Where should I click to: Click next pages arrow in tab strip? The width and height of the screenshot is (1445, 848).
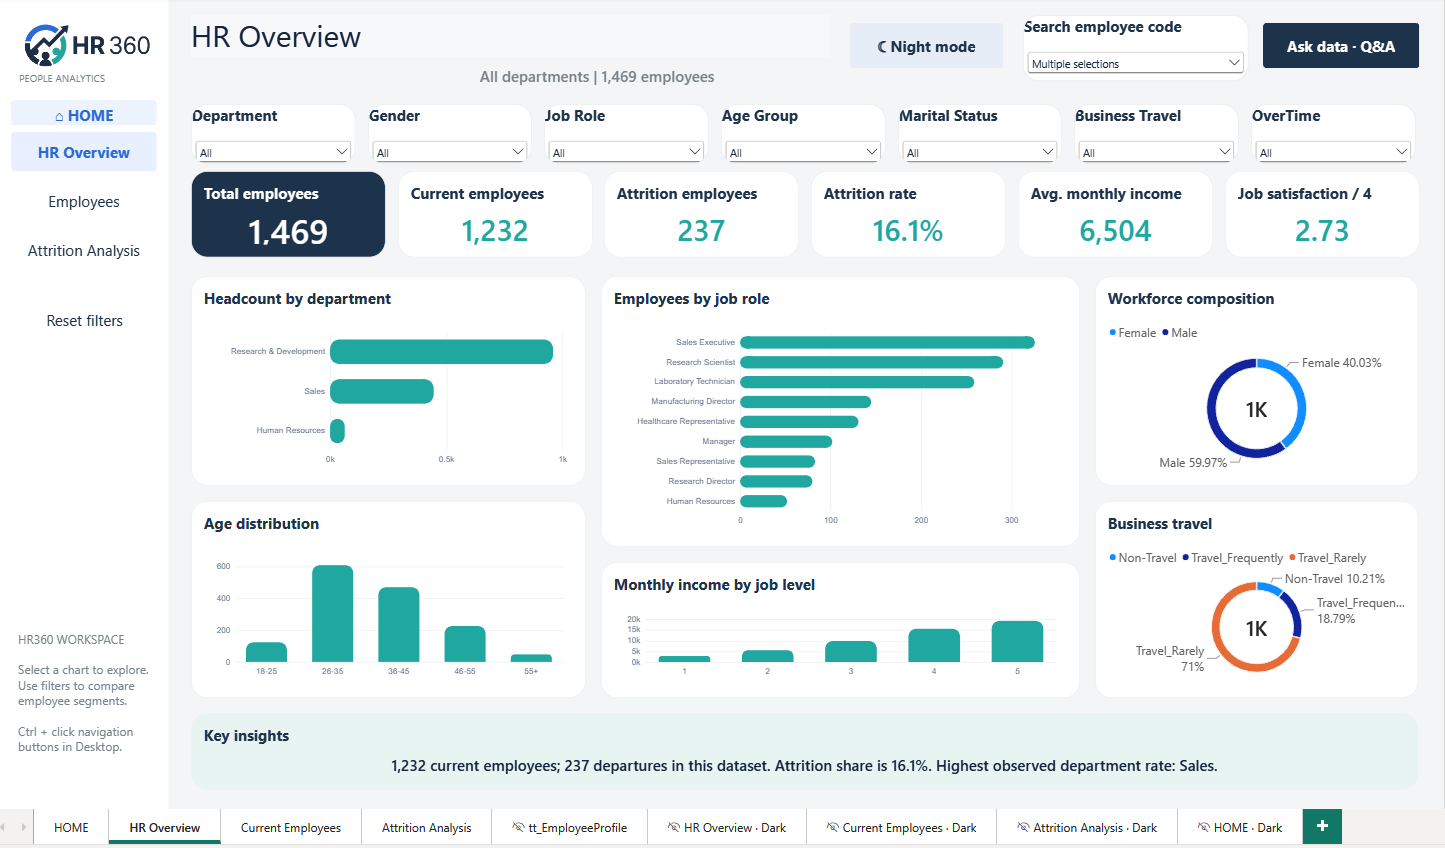(24, 827)
